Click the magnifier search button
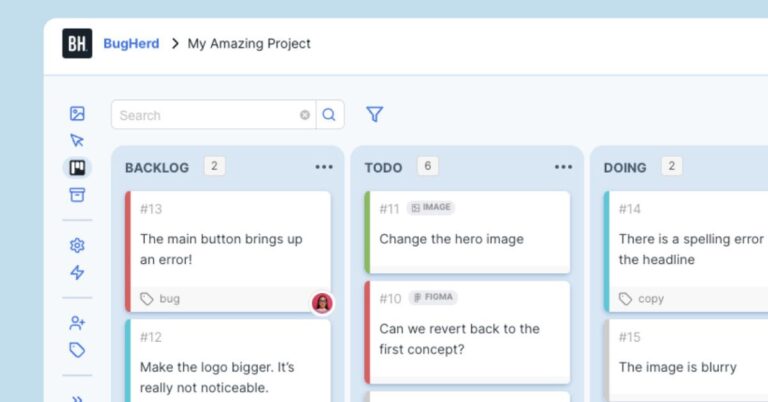 pos(329,115)
